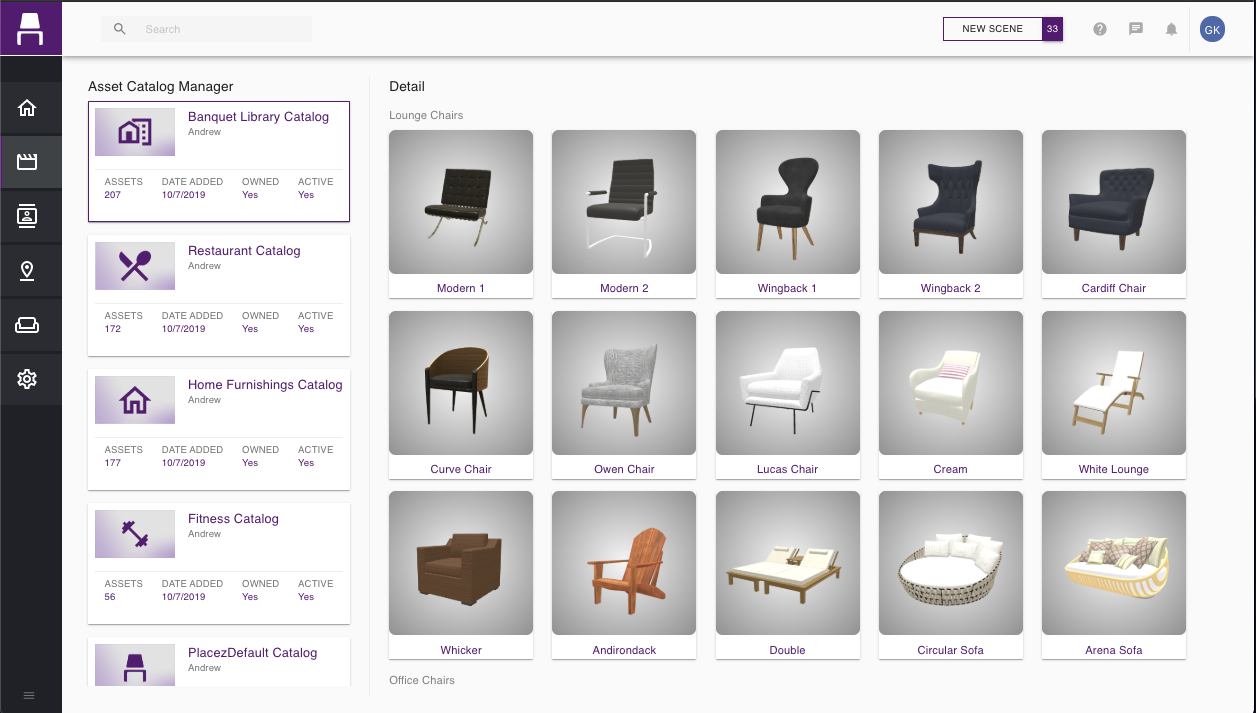Open the Restaurant Catalog title
This screenshot has height=713, width=1256.
(244, 251)
